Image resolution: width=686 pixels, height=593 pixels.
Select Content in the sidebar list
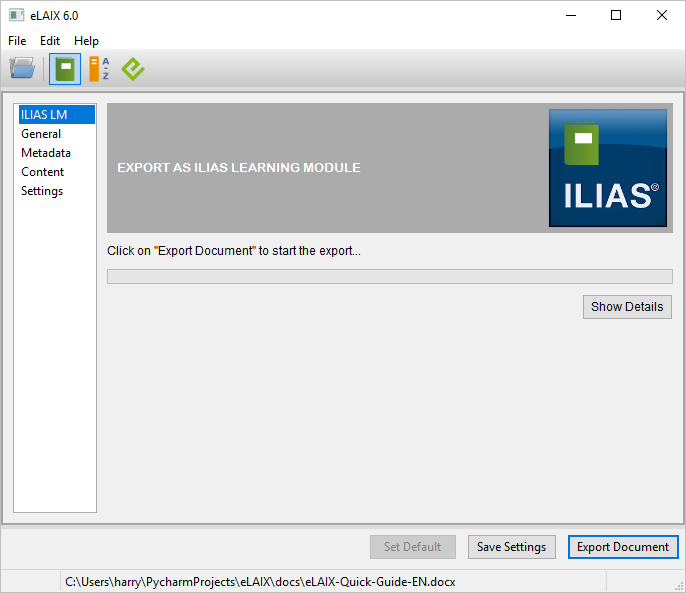tap(56, 172)
